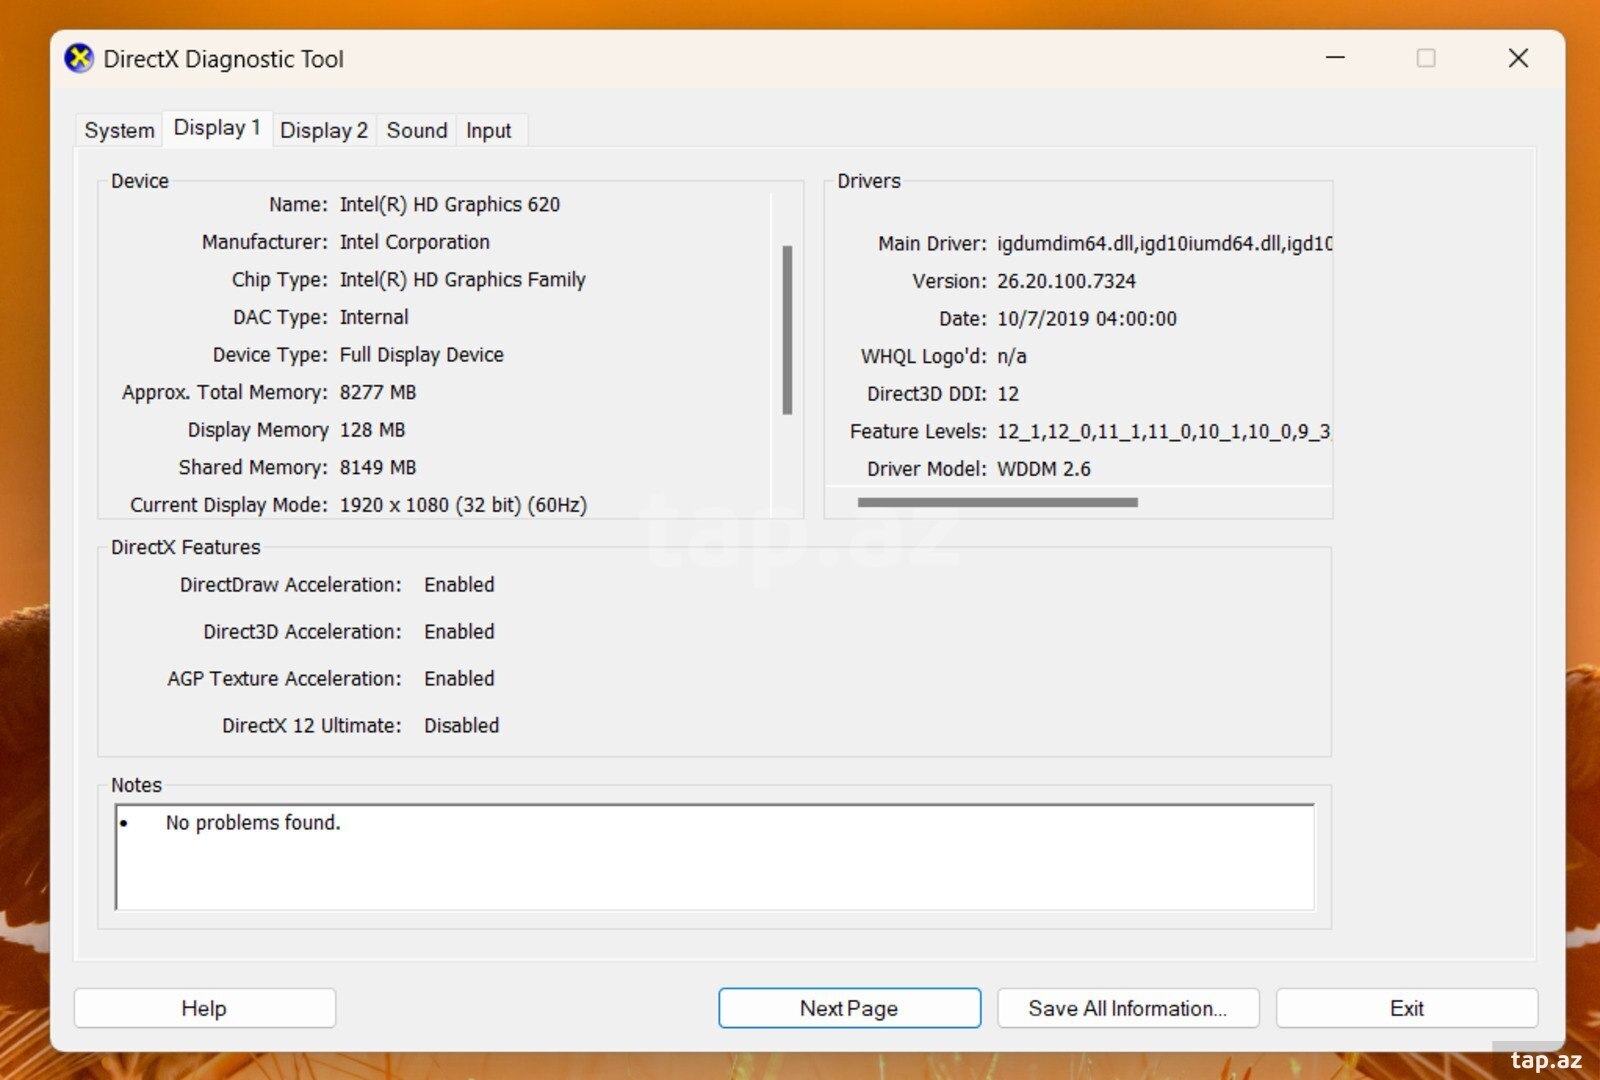Select device name Intel(R) HD Graphics 620
Viewport: 1600px width, 1080px height.
(450, 204)
